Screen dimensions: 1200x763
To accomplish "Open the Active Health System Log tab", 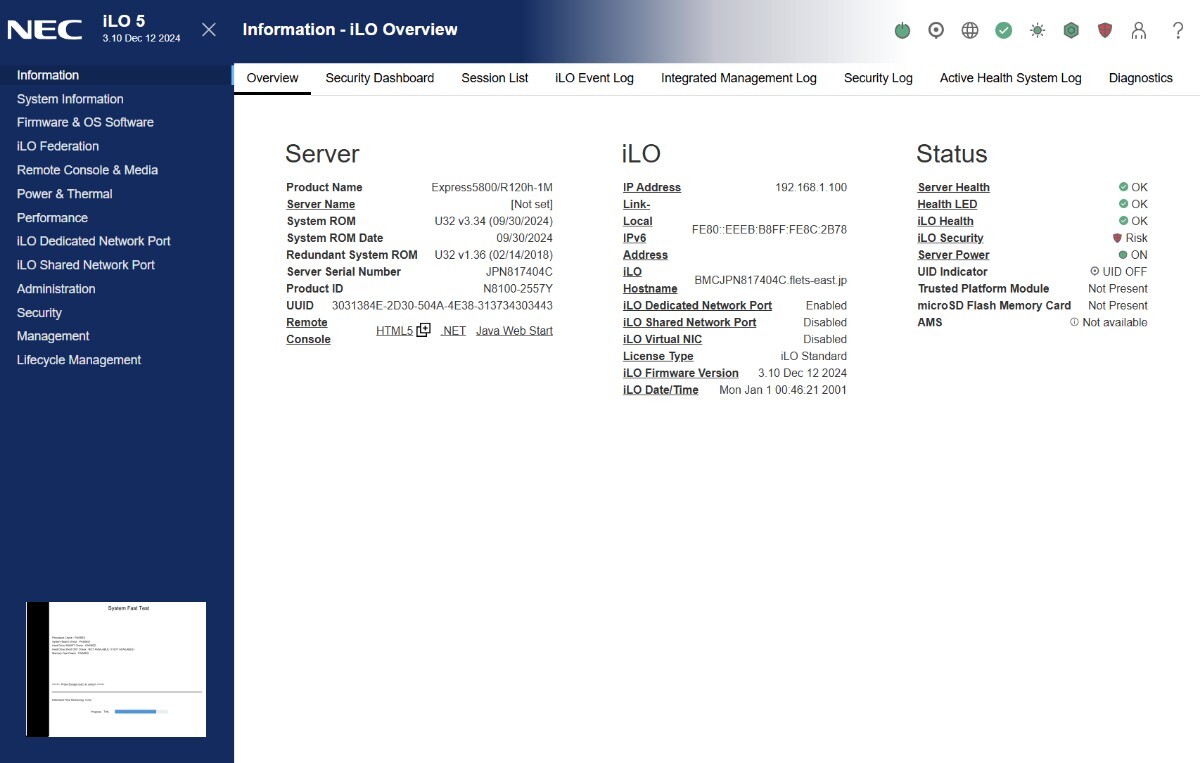I will (1011, 78).
